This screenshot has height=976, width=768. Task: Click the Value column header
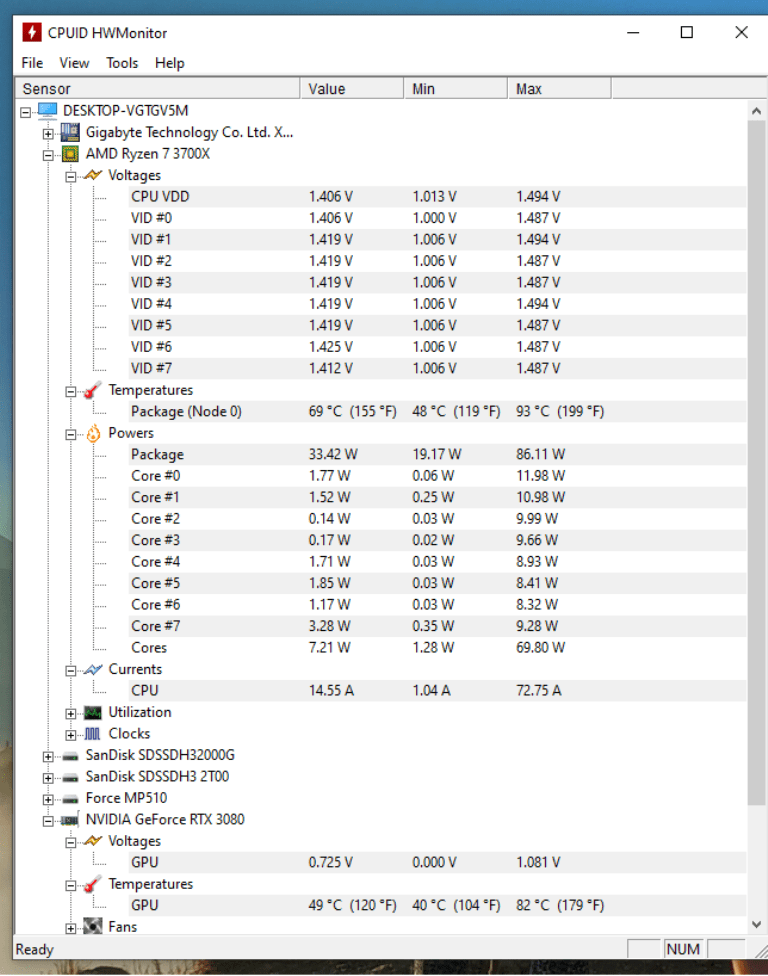pos(352,88)
